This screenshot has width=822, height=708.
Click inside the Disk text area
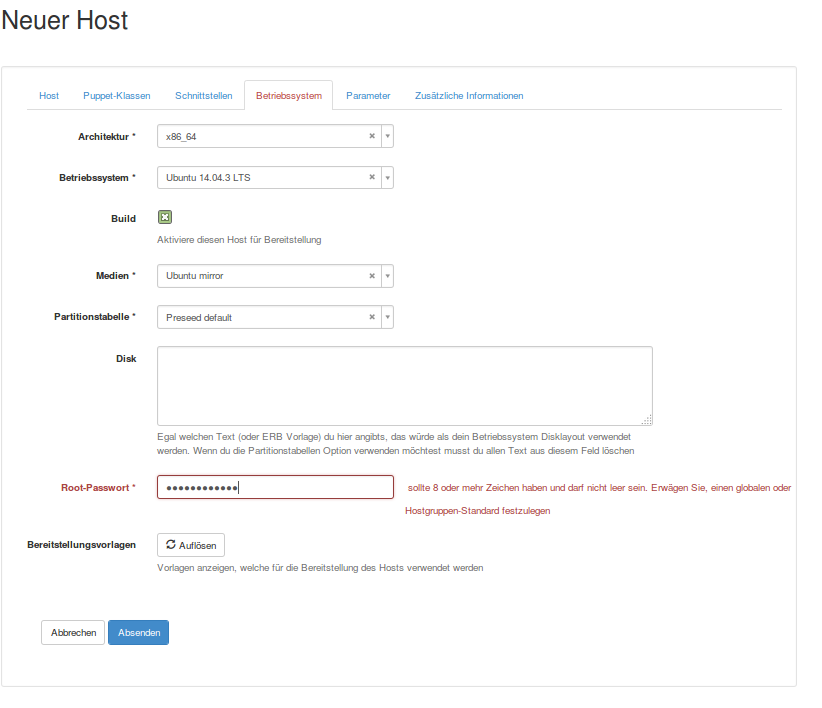[404, 386]
